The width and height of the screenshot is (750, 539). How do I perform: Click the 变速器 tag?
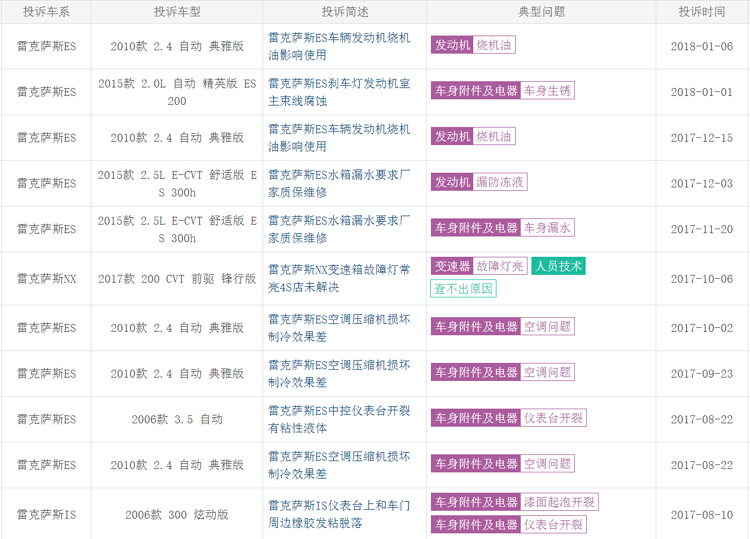(x=452, y=266)
